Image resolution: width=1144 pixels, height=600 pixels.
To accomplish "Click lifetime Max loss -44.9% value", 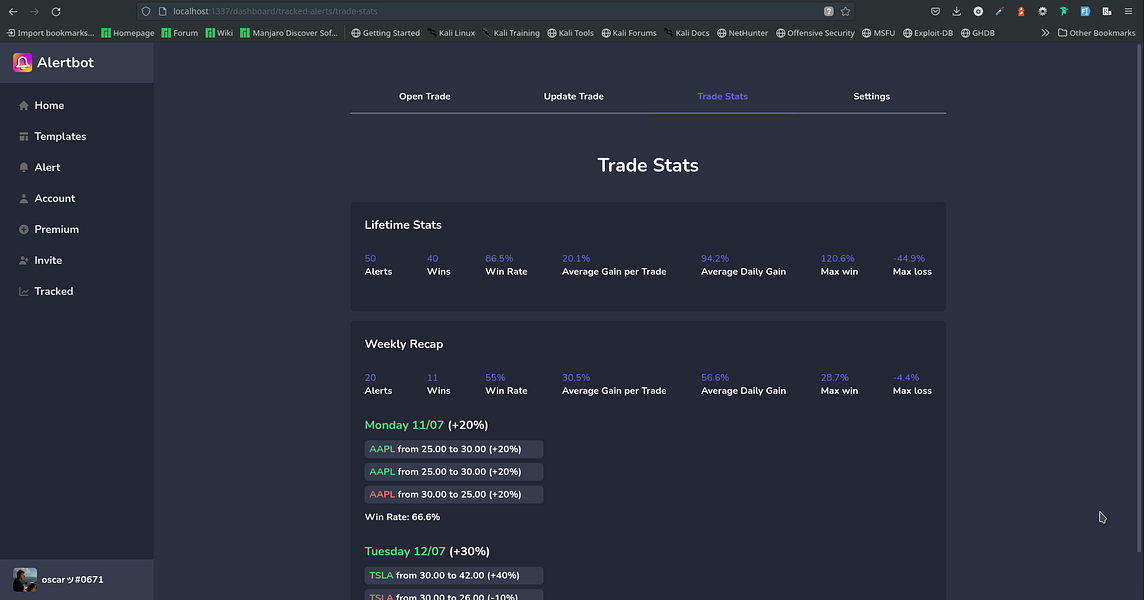I will tap(909, 258).
